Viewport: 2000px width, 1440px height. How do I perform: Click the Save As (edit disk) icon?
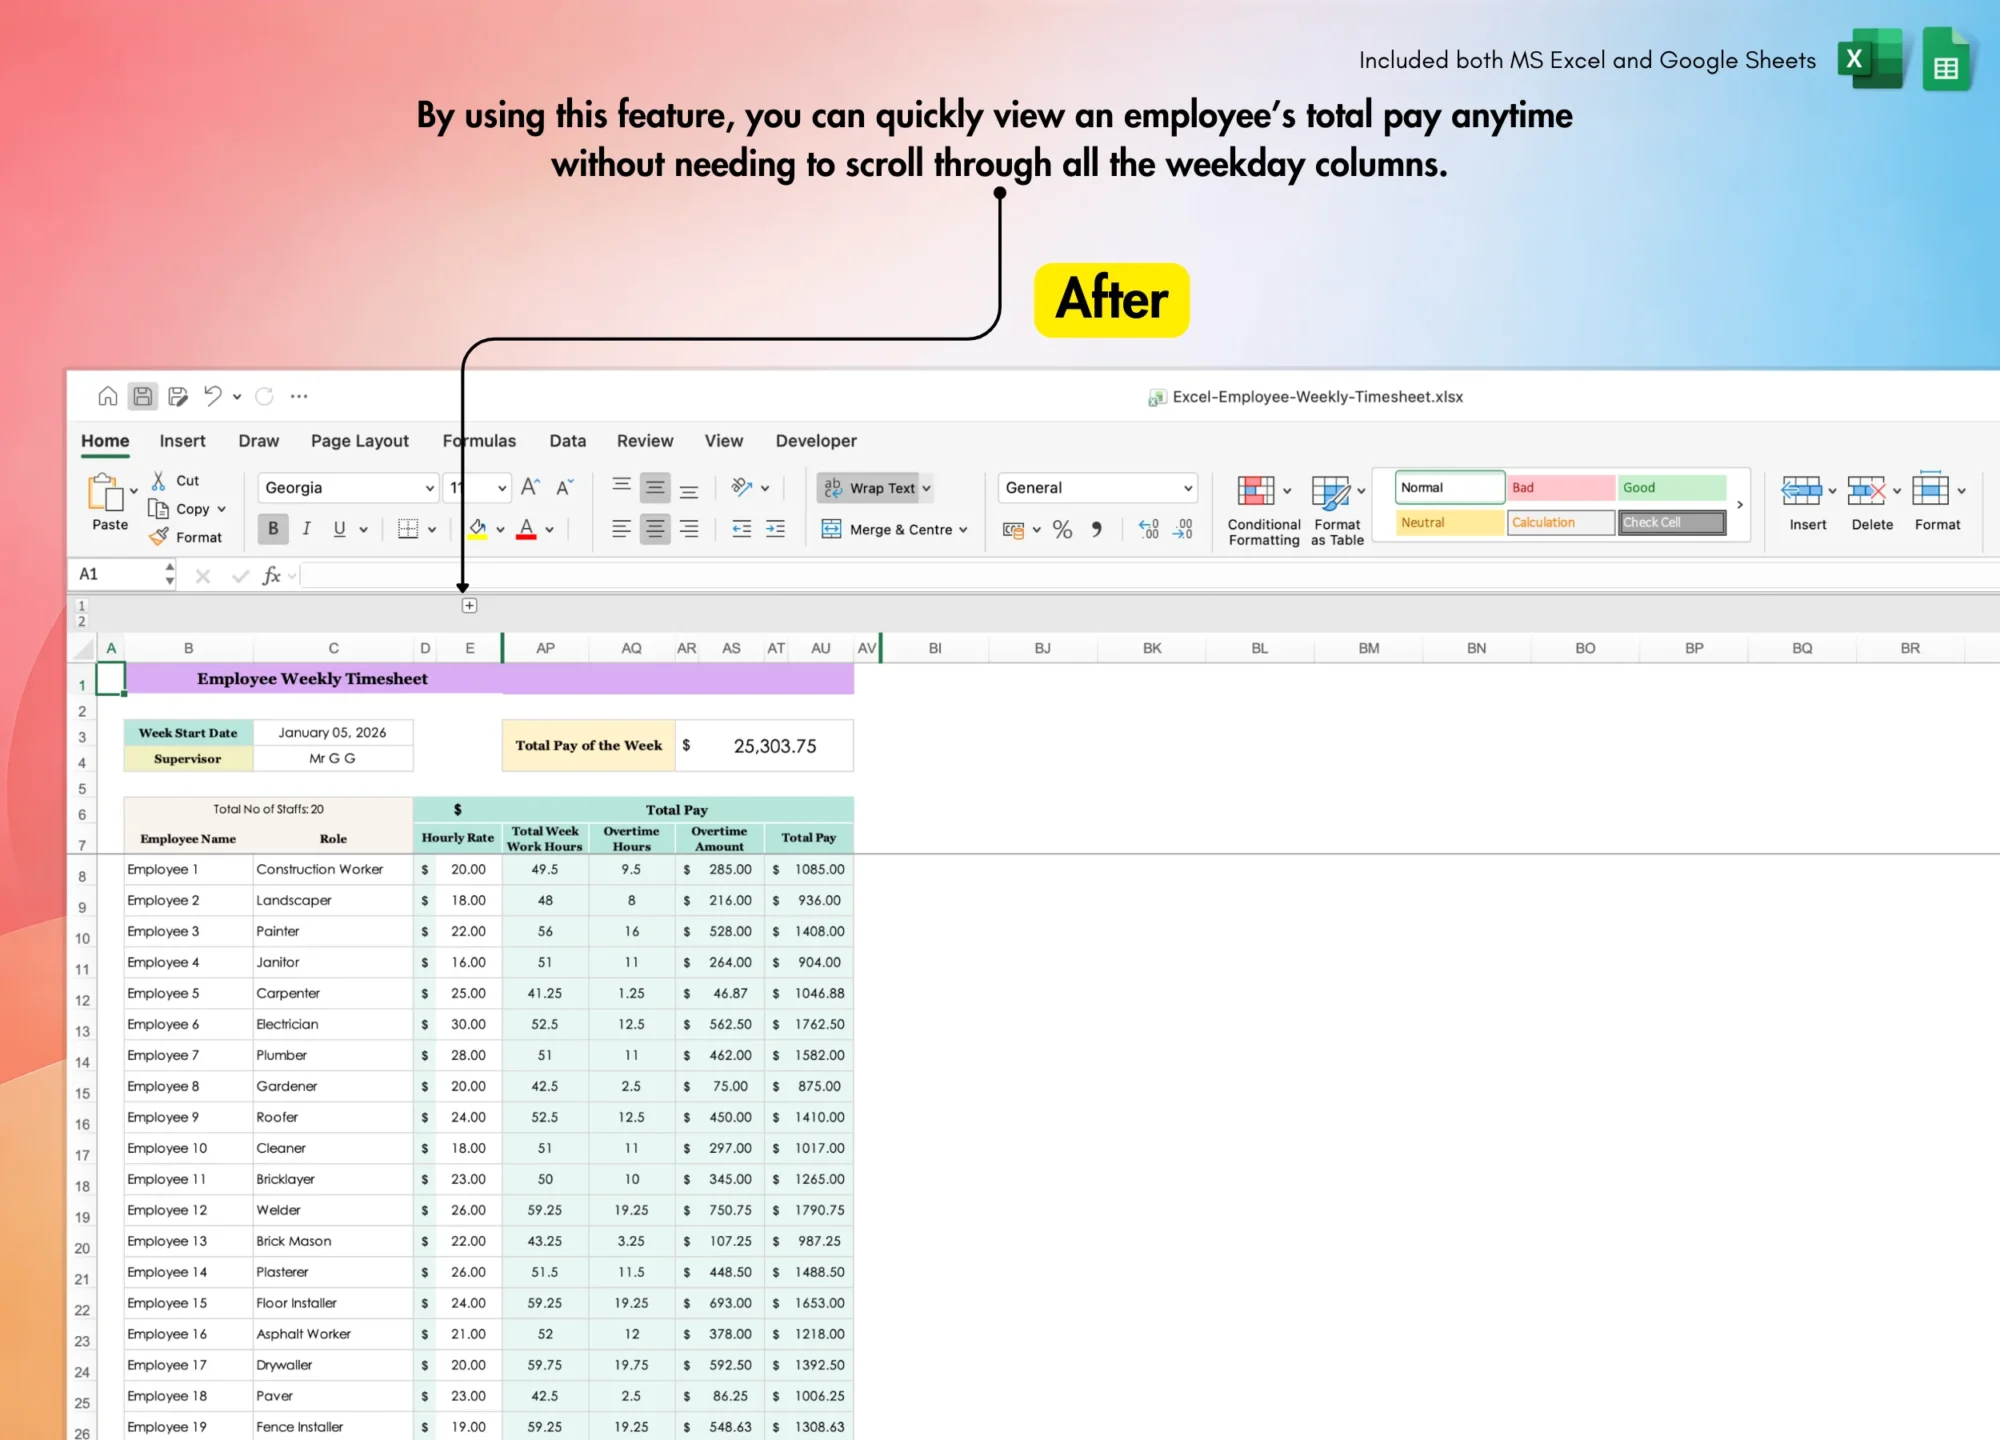click(x=178, y=396)
